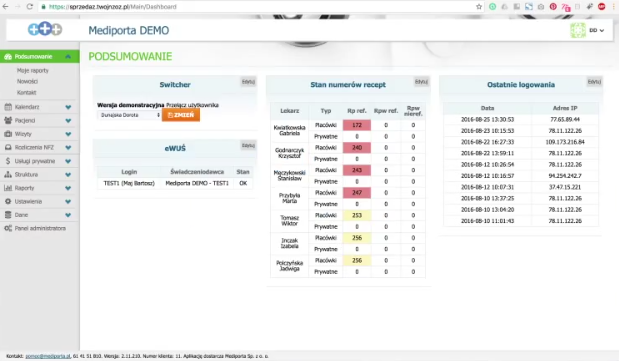Click the Mediporta three-plus logo
This screenshot has height=361, width=619.
45,29
